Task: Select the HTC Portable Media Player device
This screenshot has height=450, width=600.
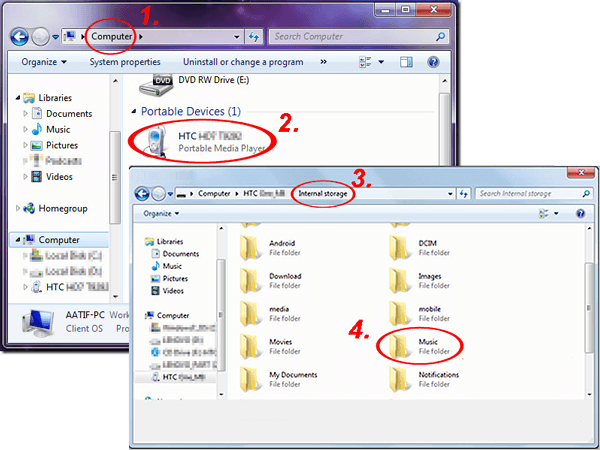Action: click(204, 142)
